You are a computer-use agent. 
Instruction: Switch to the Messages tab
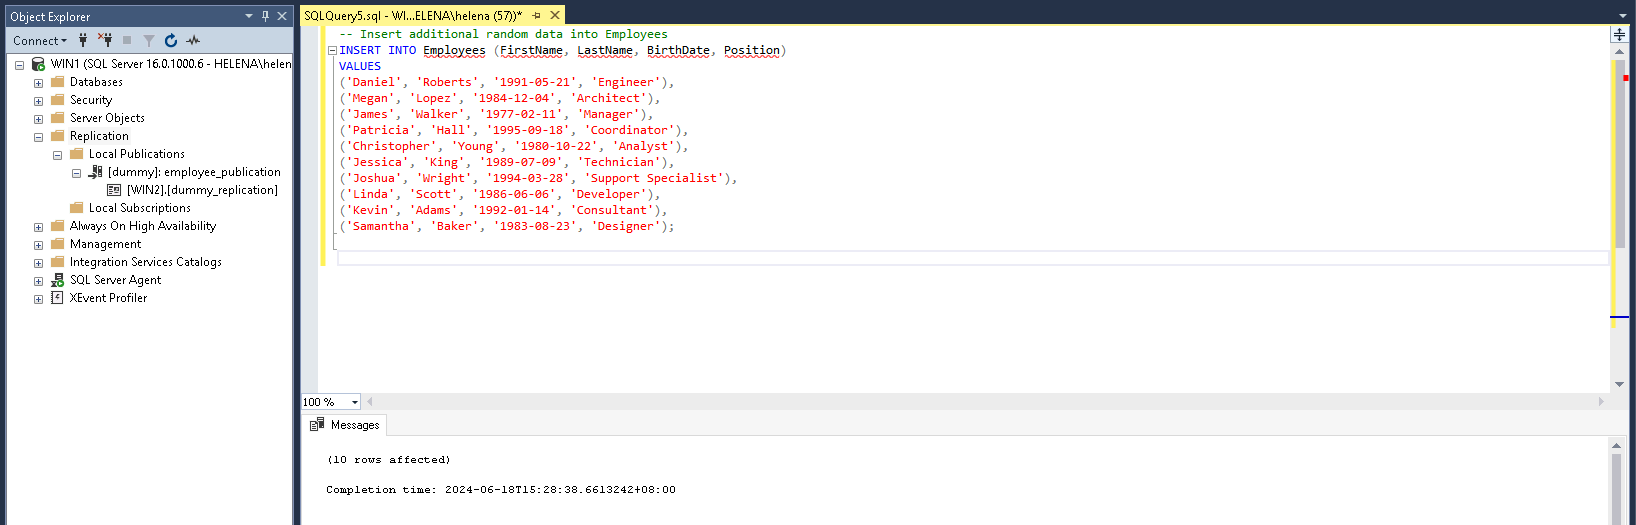345,425
